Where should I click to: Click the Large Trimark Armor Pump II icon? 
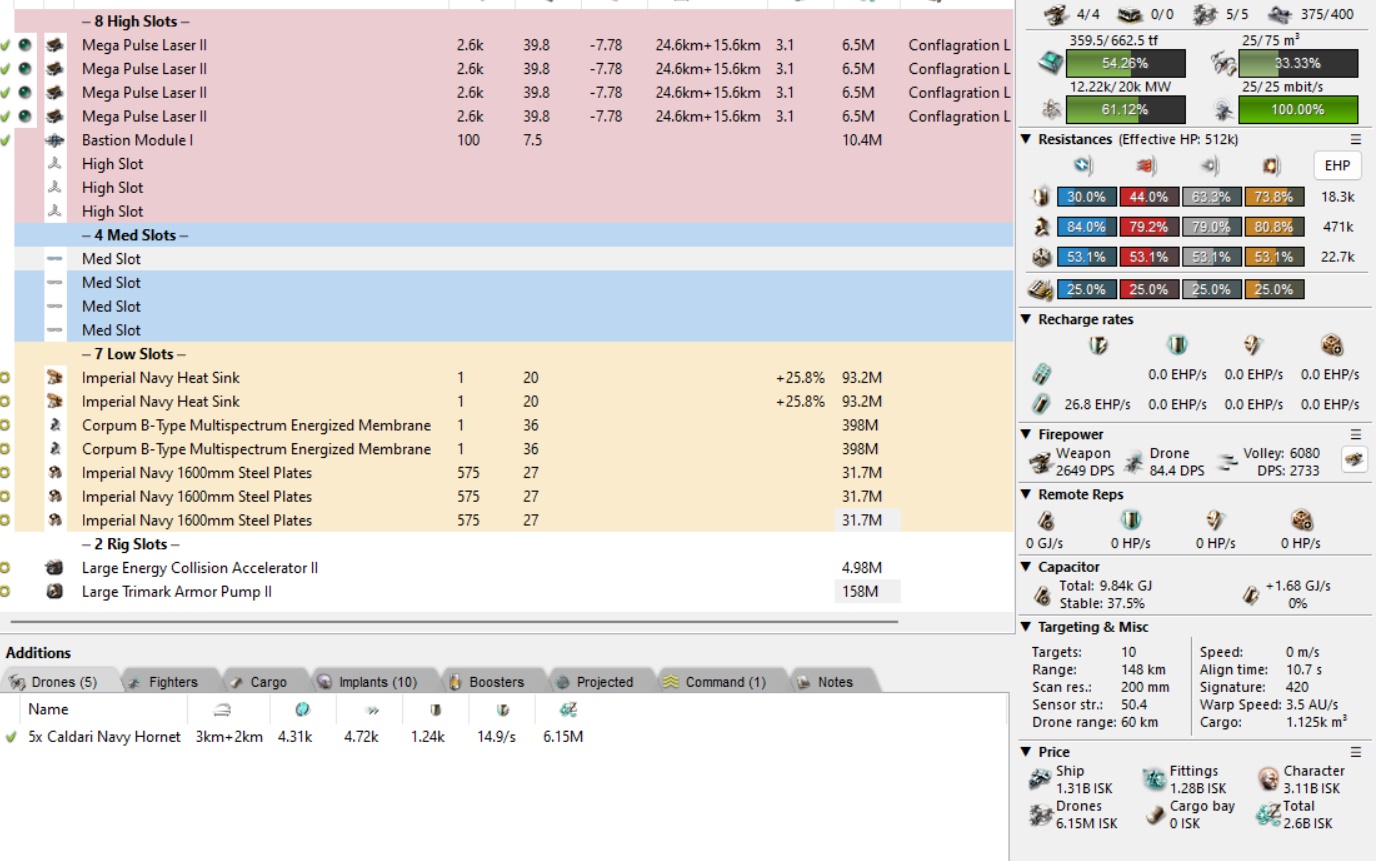(x=55, y=592)
